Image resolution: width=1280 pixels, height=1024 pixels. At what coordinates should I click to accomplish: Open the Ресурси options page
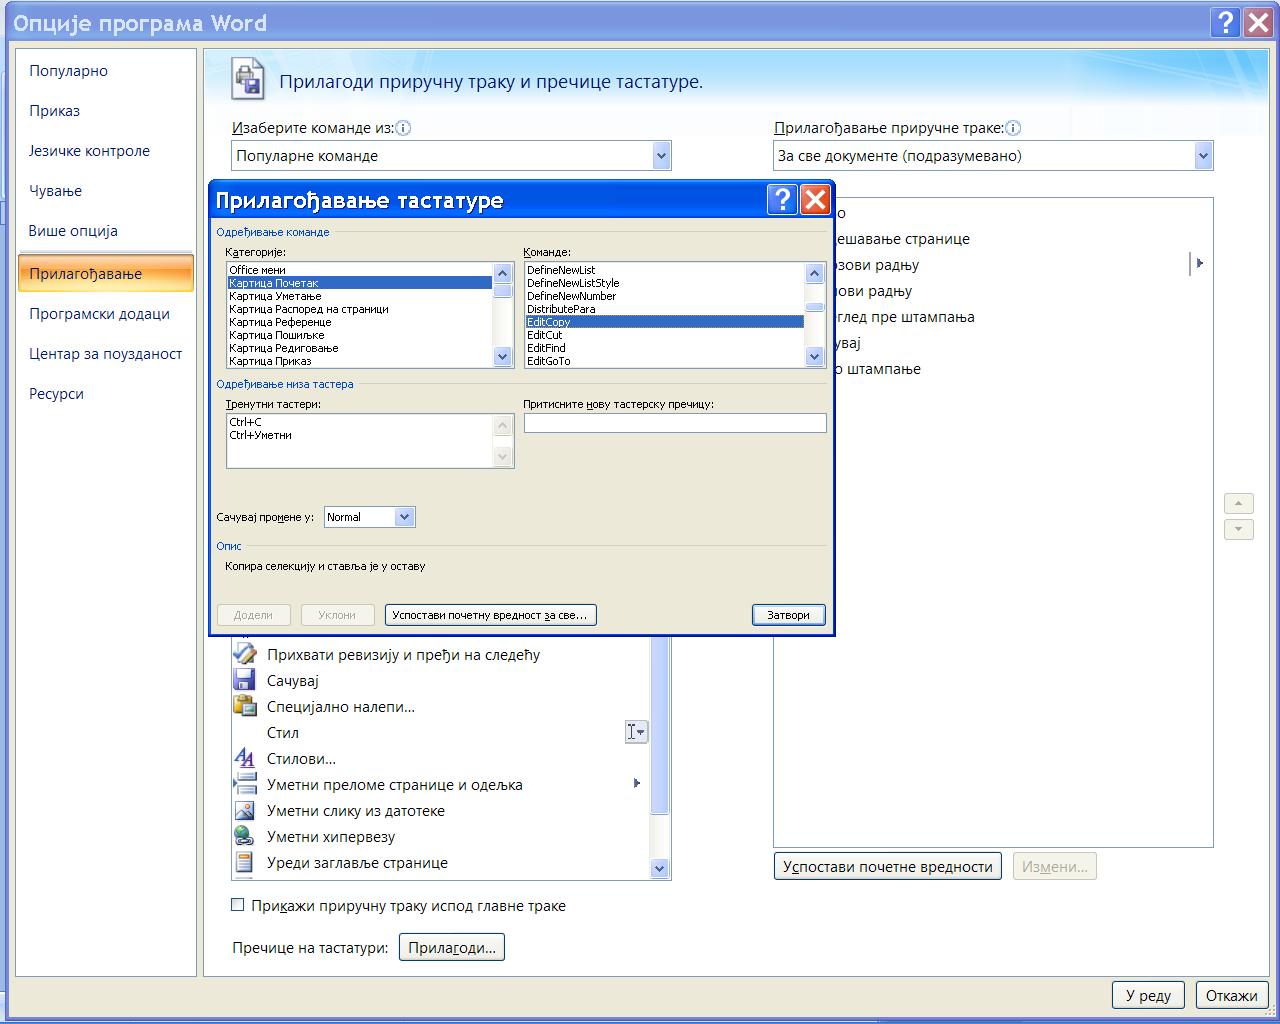click(x=106, y=394)
